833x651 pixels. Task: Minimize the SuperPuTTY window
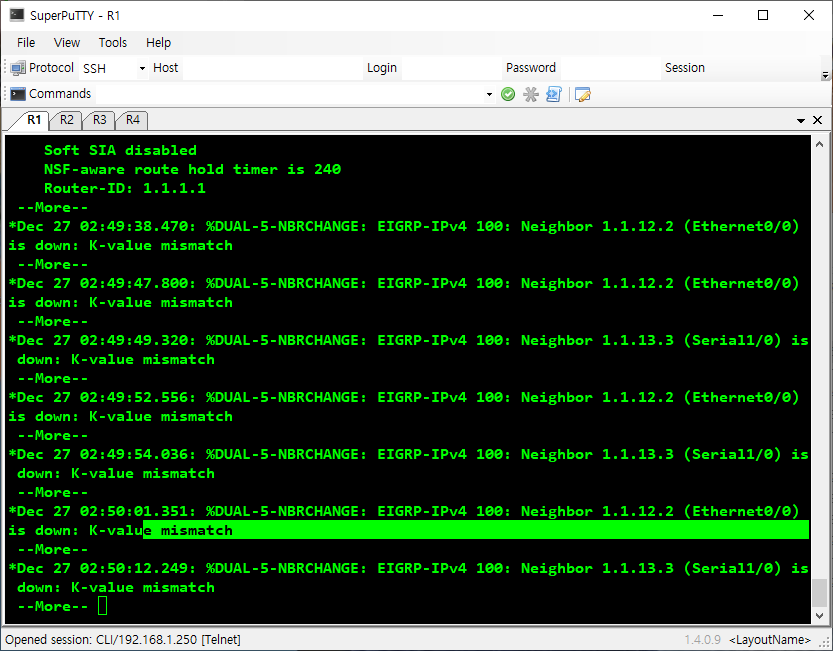(718, 15)
